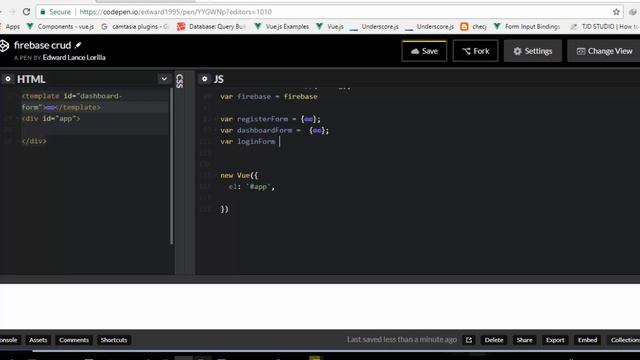Open Components - vue.js bookmark
The height and width of the screenshot is (360, 640).
pyautogui.click(x=60, y=27)
